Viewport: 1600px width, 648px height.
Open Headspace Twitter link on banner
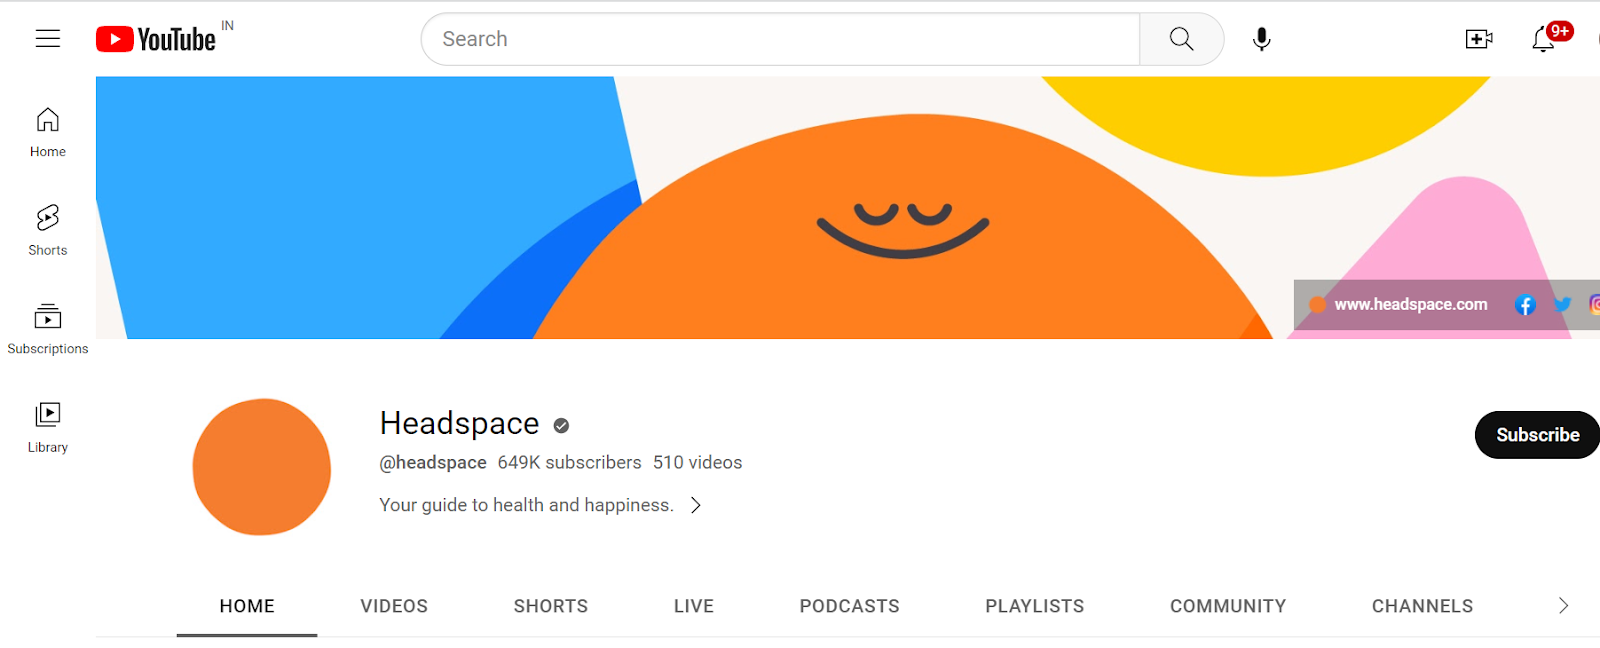point(1562,305)
